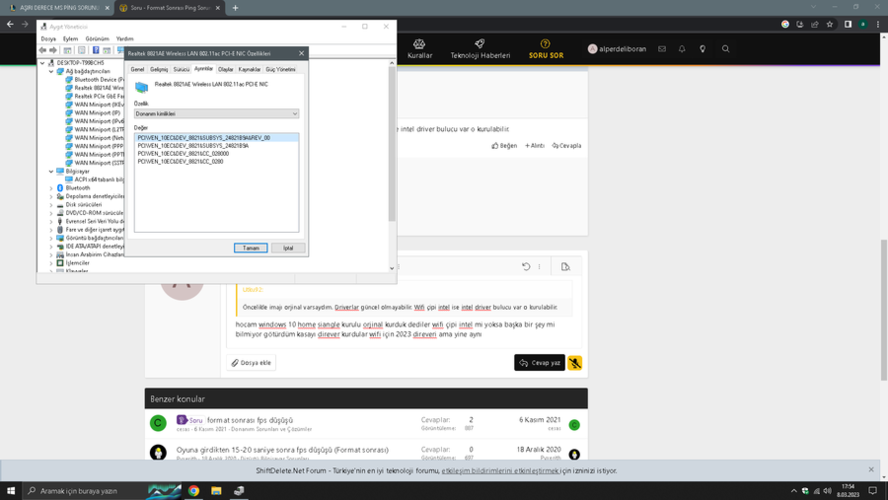This screenshot has height=500, width=888.
Task: Click volume icon in system tray
Action: [827, 491]
